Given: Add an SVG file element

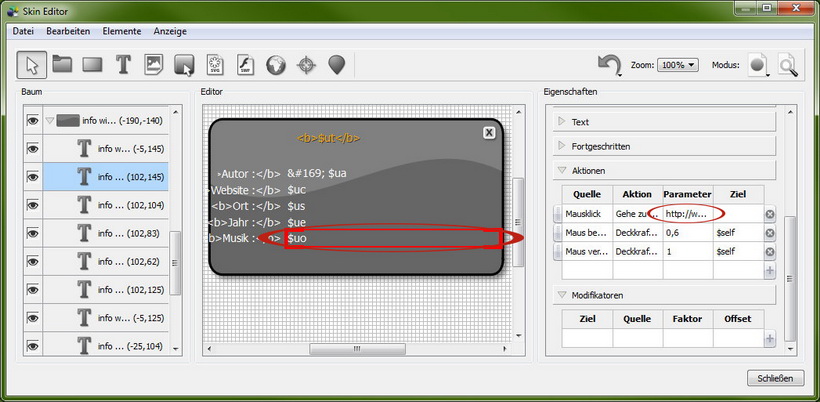Looking at the screenshot, I should pyautogui.click(x=214, y=65).
